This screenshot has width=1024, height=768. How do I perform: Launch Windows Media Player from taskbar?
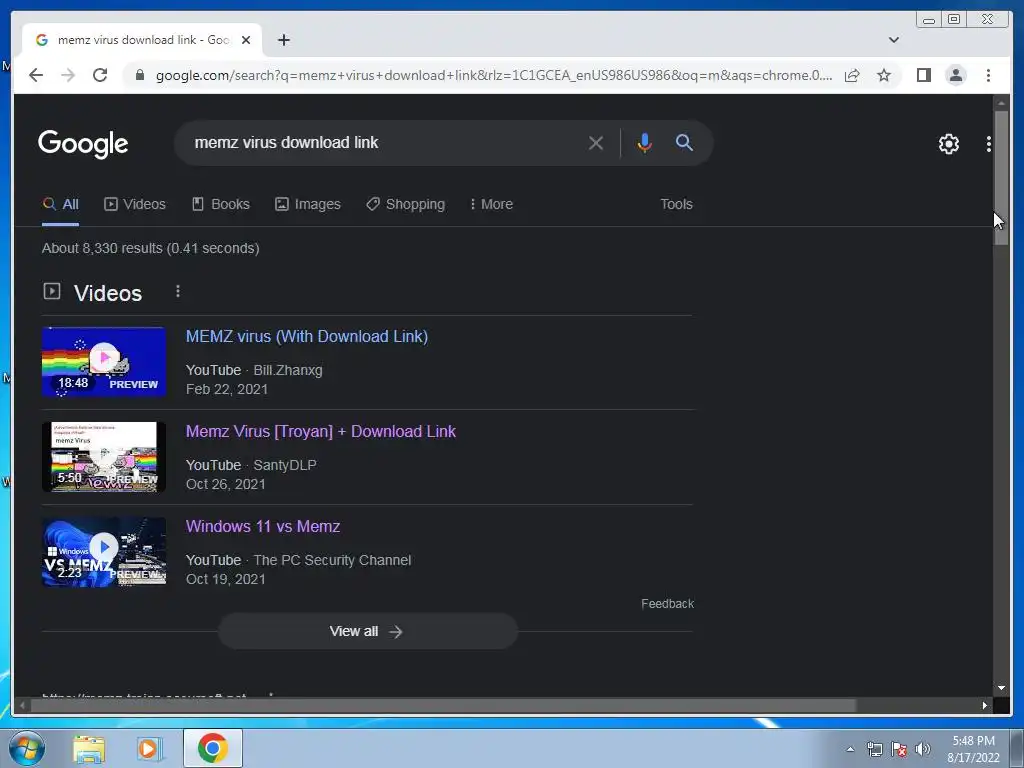click(150, 748)
